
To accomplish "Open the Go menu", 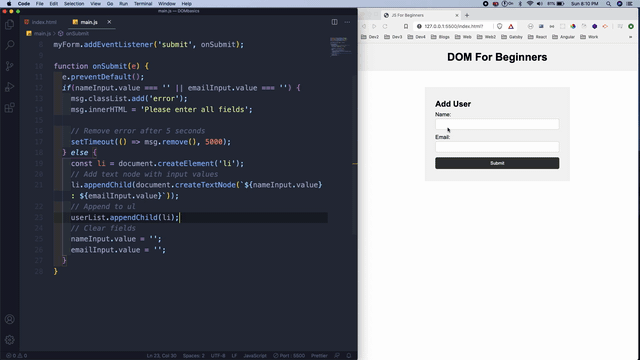I will [110, 4].
